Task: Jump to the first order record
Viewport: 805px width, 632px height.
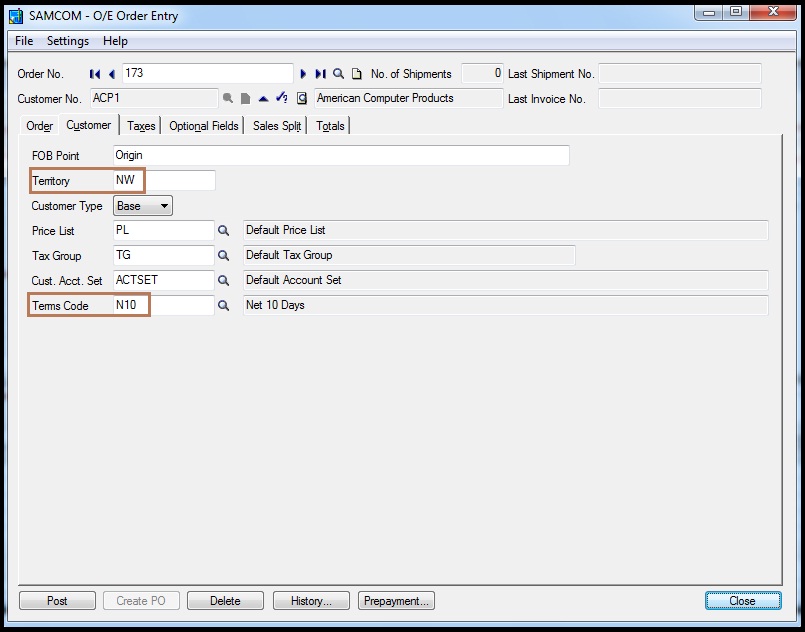Action: (94, 74)
